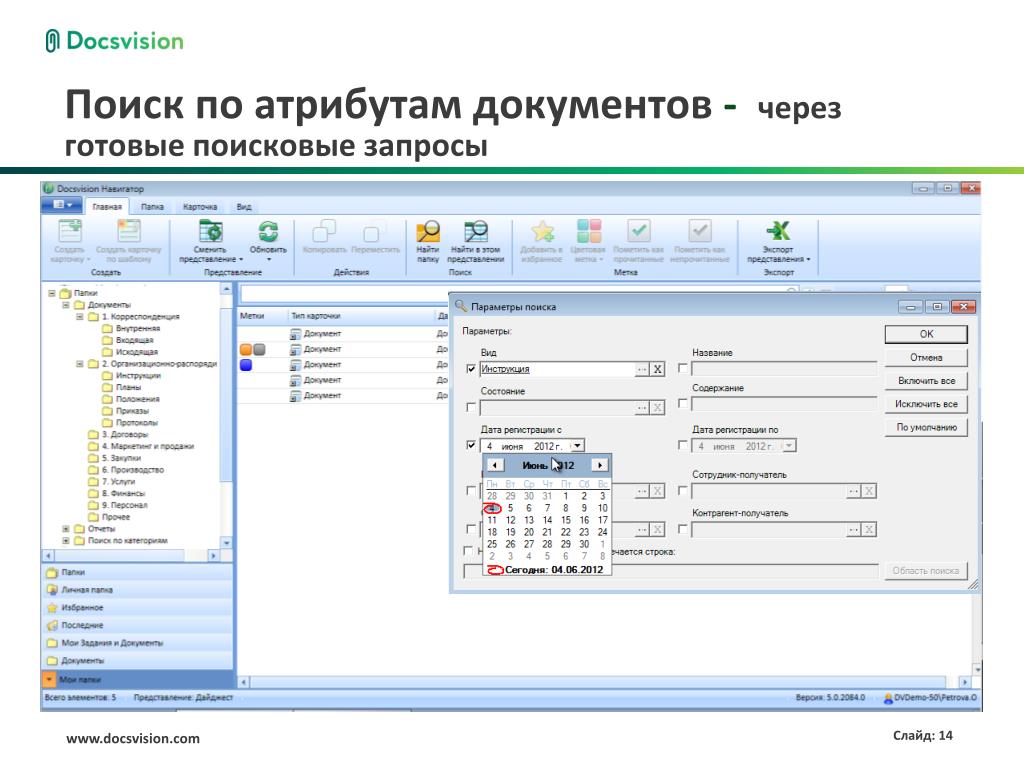The height and width of the screenshot is (768, 1024).
Task: Collapse the Документы tree node
Action: (x=65, y=305)
